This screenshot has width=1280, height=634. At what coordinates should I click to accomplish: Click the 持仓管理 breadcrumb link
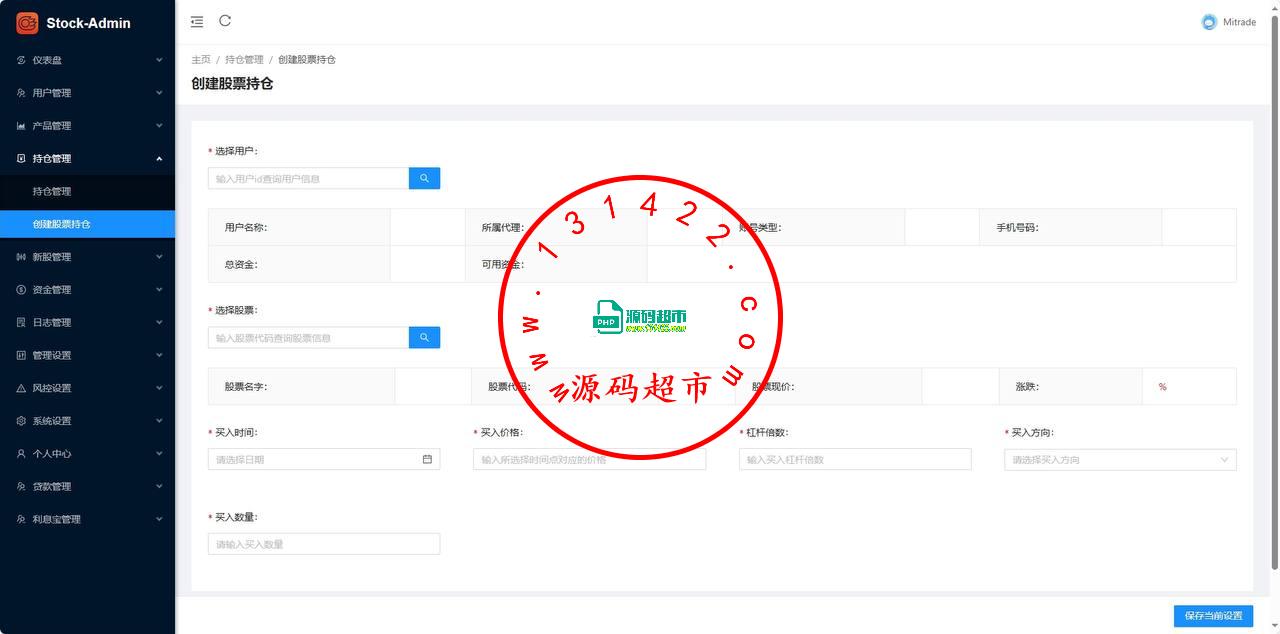[x=244, y=60]
